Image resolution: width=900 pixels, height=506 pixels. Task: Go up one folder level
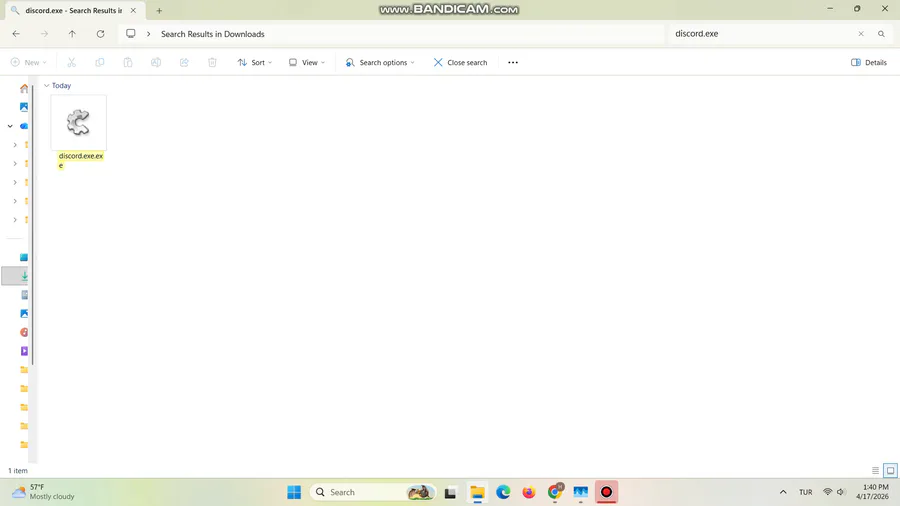coord(72,34)
